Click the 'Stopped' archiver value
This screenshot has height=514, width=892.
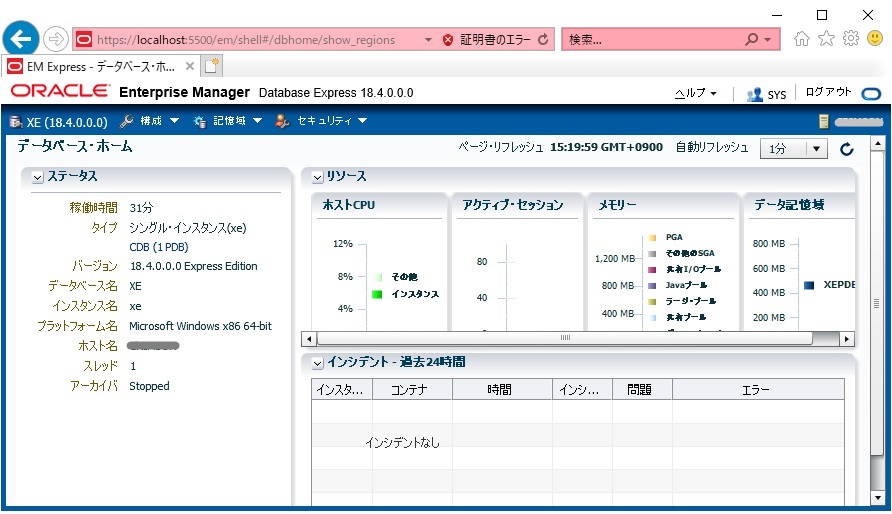point(149,386)
